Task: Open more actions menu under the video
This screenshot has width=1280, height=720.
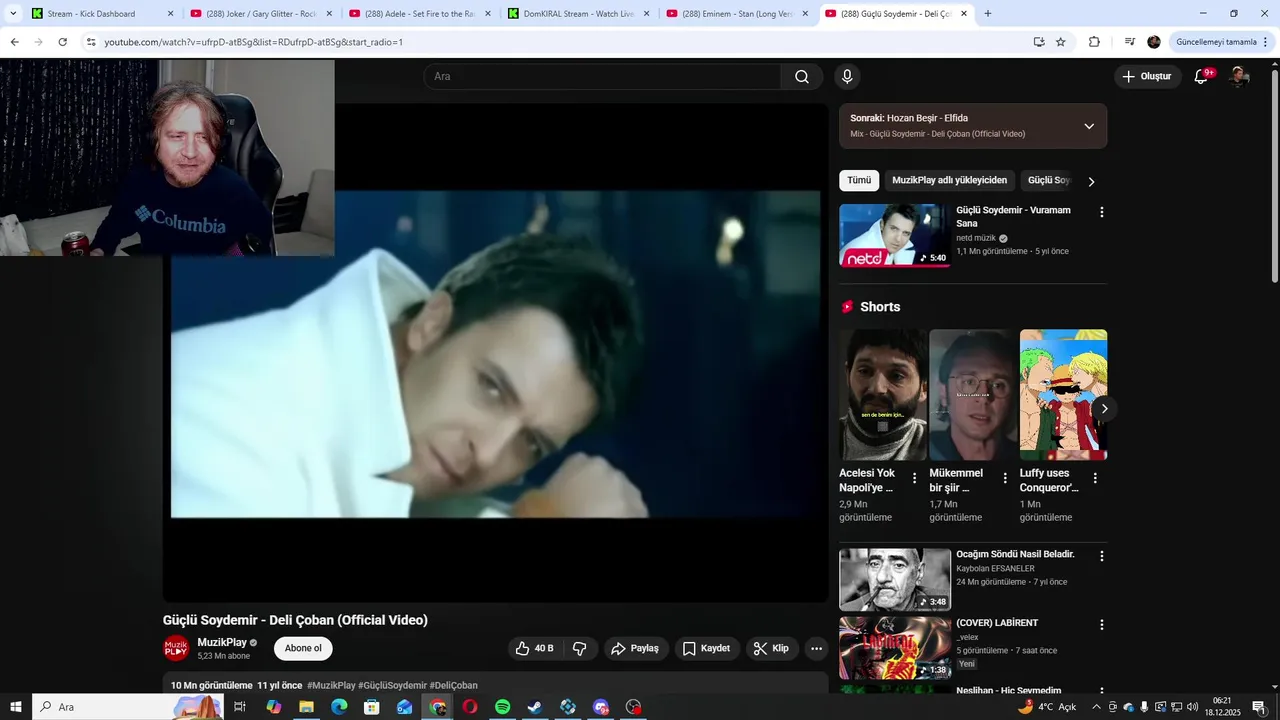Action: 816,649
